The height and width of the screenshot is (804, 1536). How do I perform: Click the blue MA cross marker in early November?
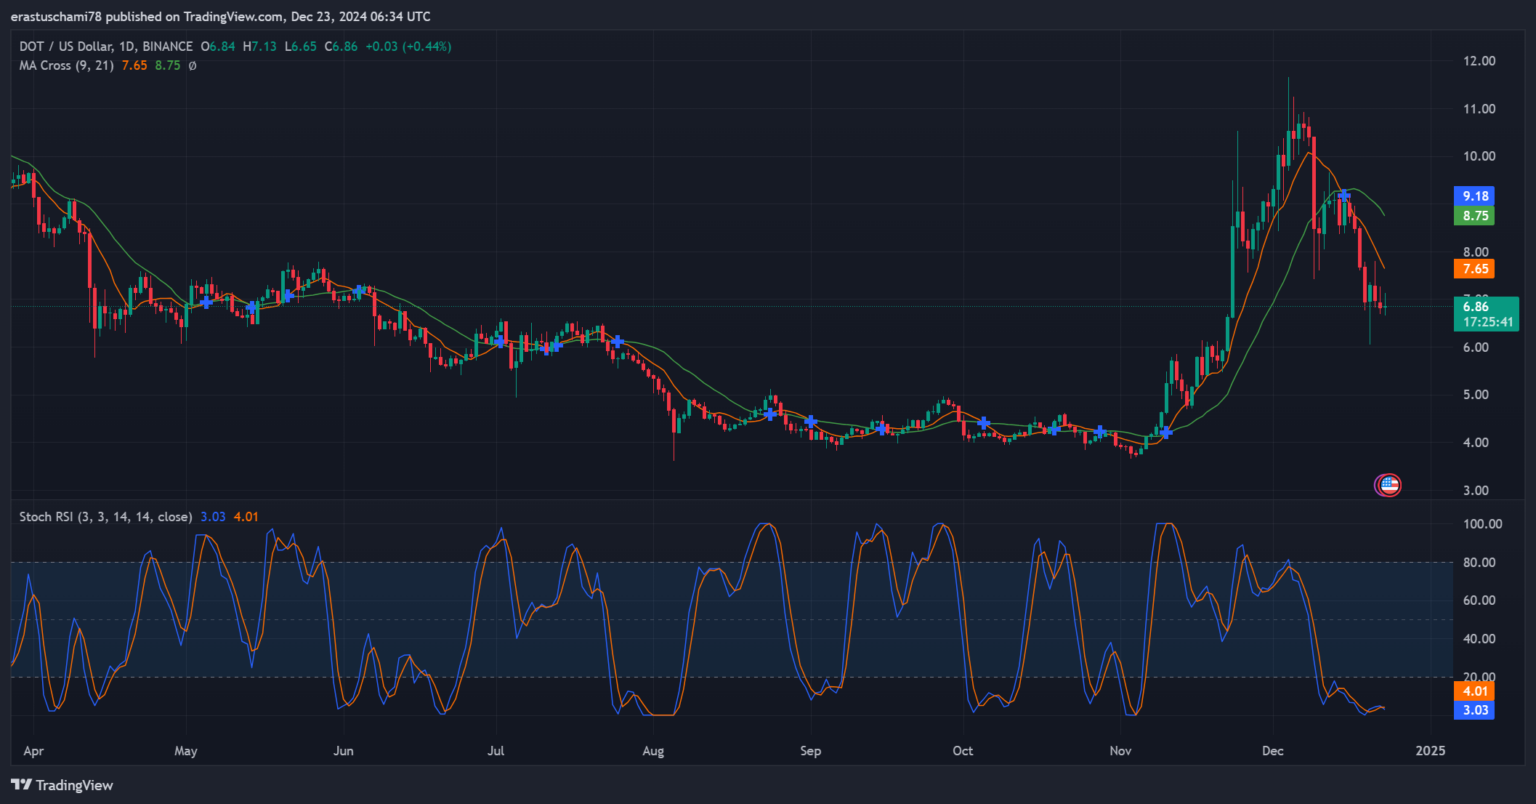pos(1165,432)
